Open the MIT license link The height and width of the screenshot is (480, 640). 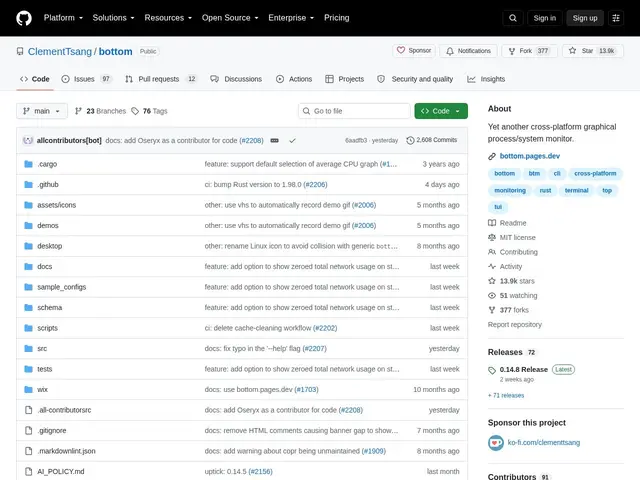pyautogui.click(x=512, y=238)
